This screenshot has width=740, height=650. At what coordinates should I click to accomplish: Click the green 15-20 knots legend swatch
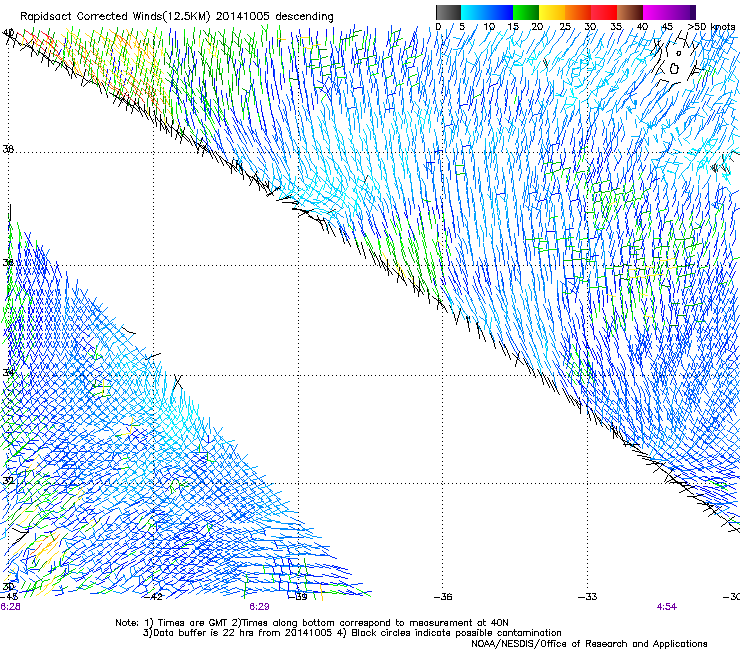click(x=526, y=12)
